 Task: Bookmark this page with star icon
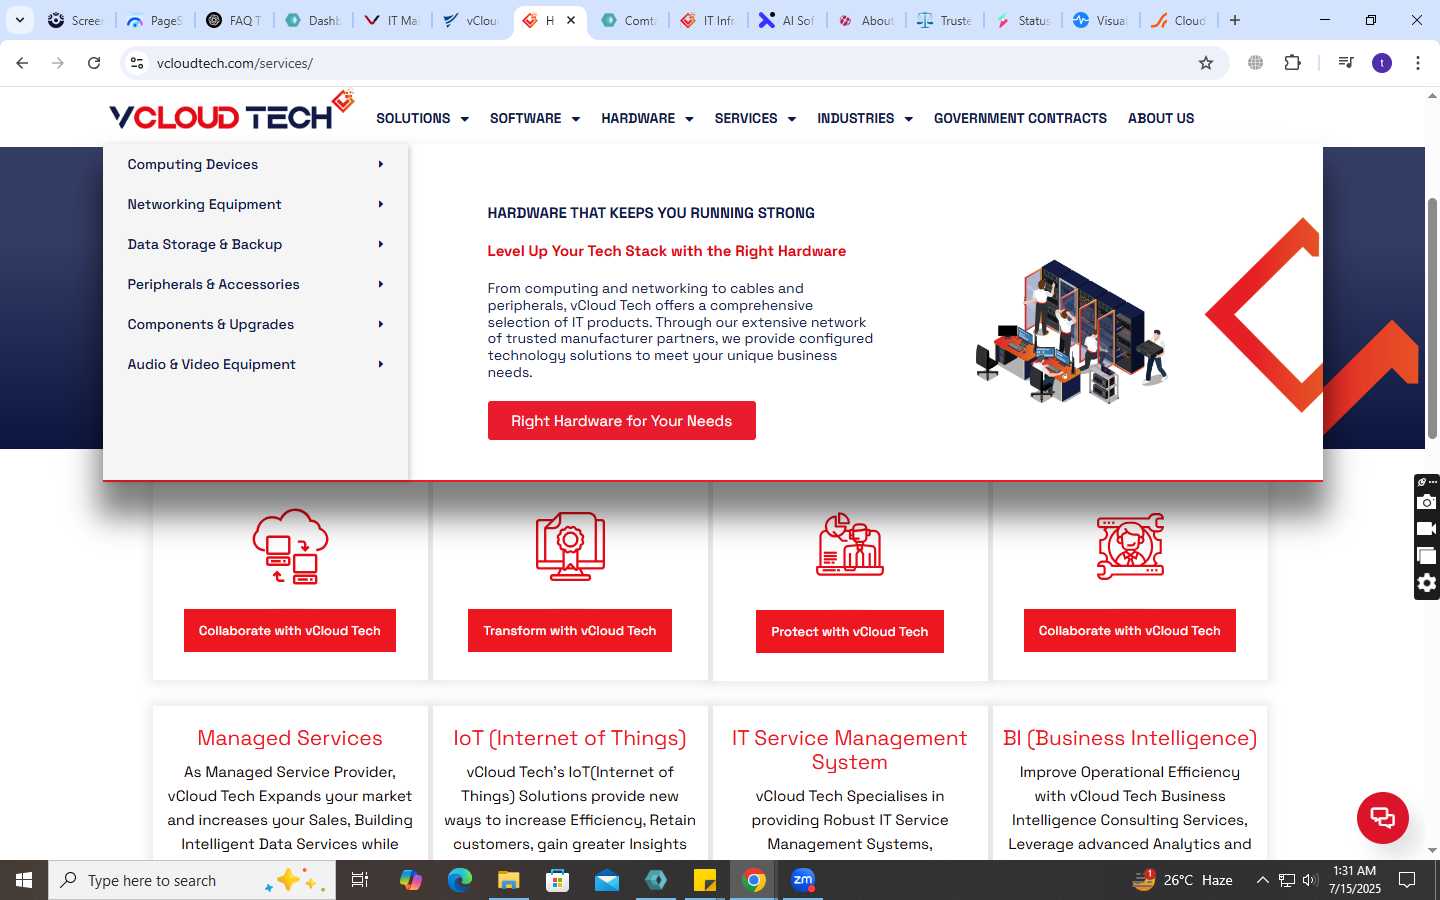[x=1206, y=63]
